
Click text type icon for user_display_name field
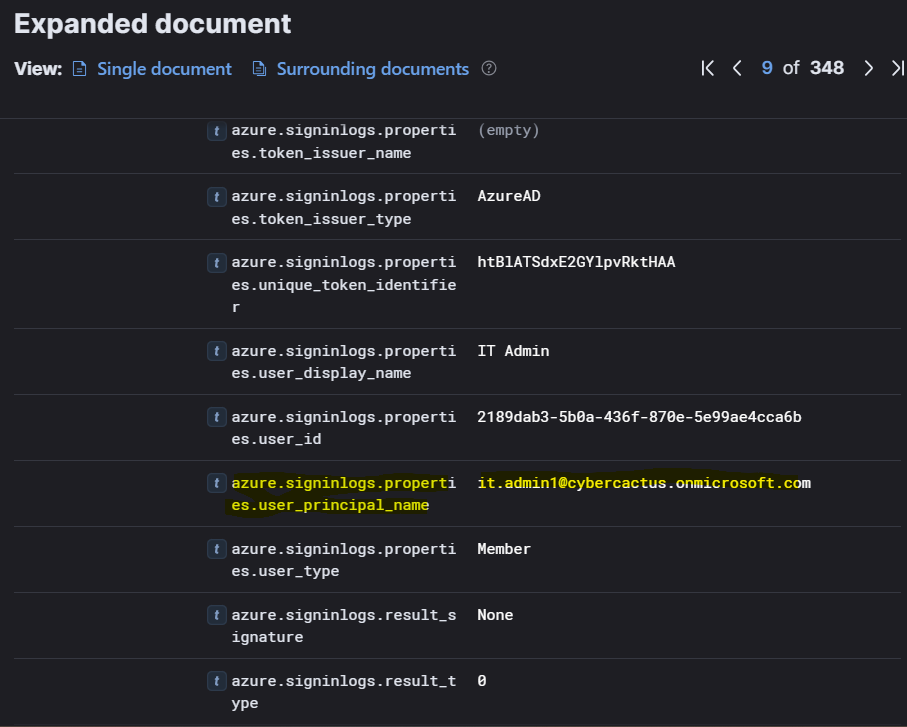(x=216, y=351)
